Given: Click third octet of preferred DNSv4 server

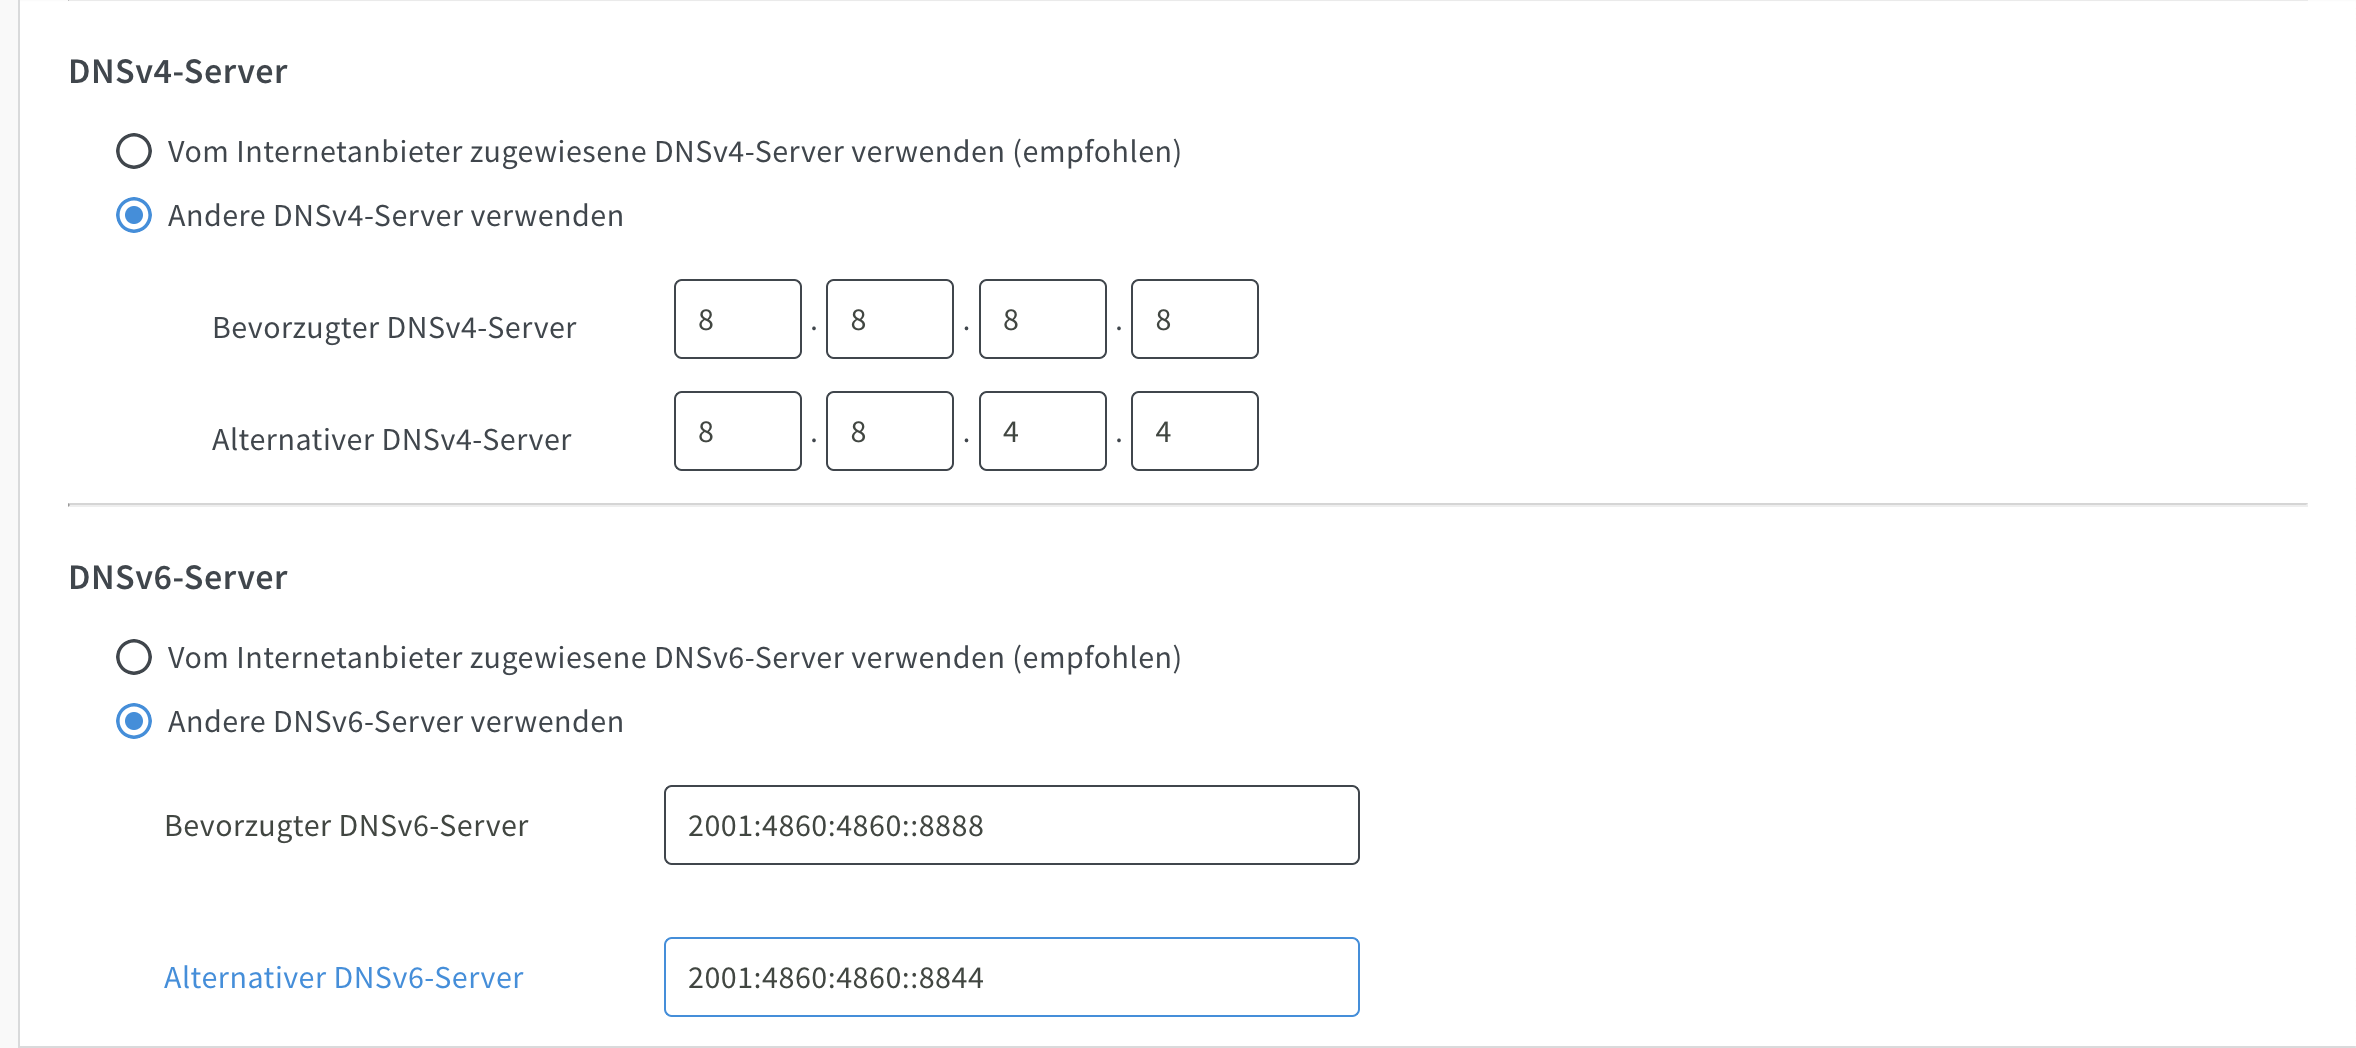Looking at the screenshot, I should (1043, 319).
